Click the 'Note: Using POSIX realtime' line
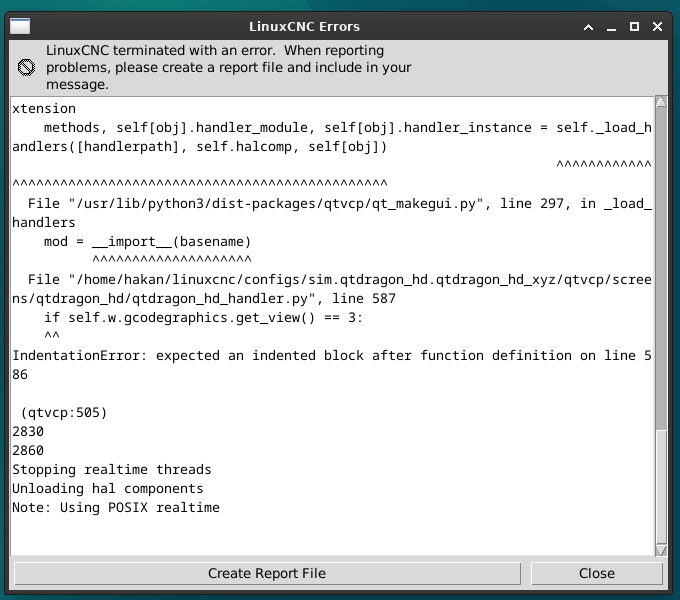 (x=116, y=507)
